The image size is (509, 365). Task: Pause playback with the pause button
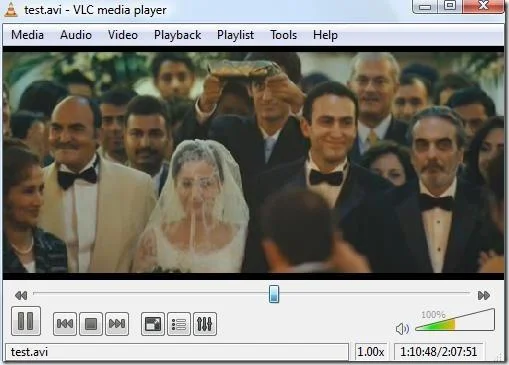coord(26,321)
